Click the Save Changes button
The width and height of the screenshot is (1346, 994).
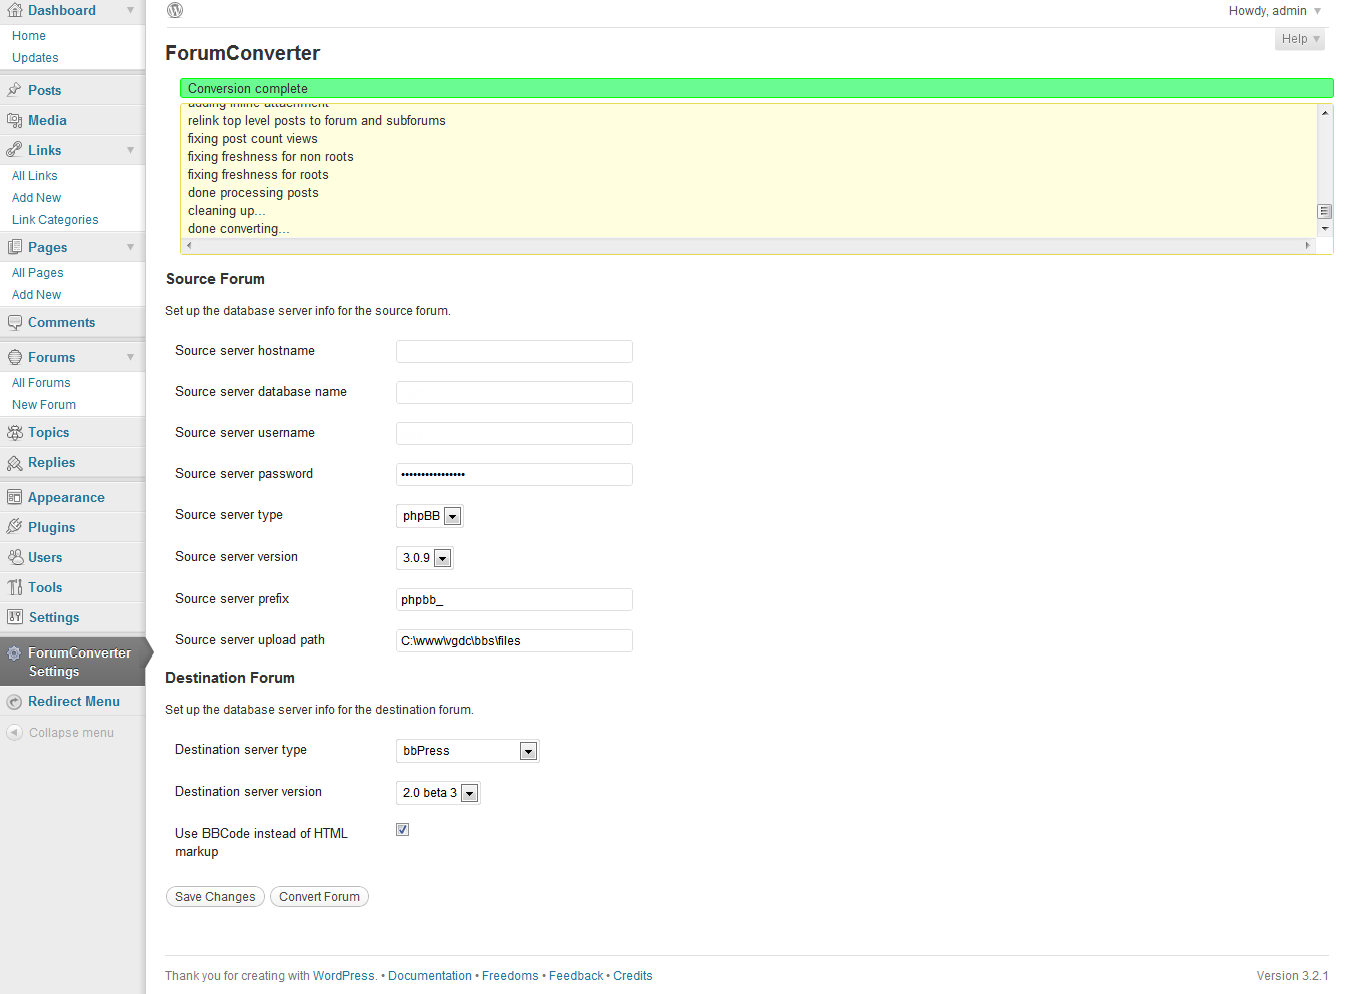[215, 897]
